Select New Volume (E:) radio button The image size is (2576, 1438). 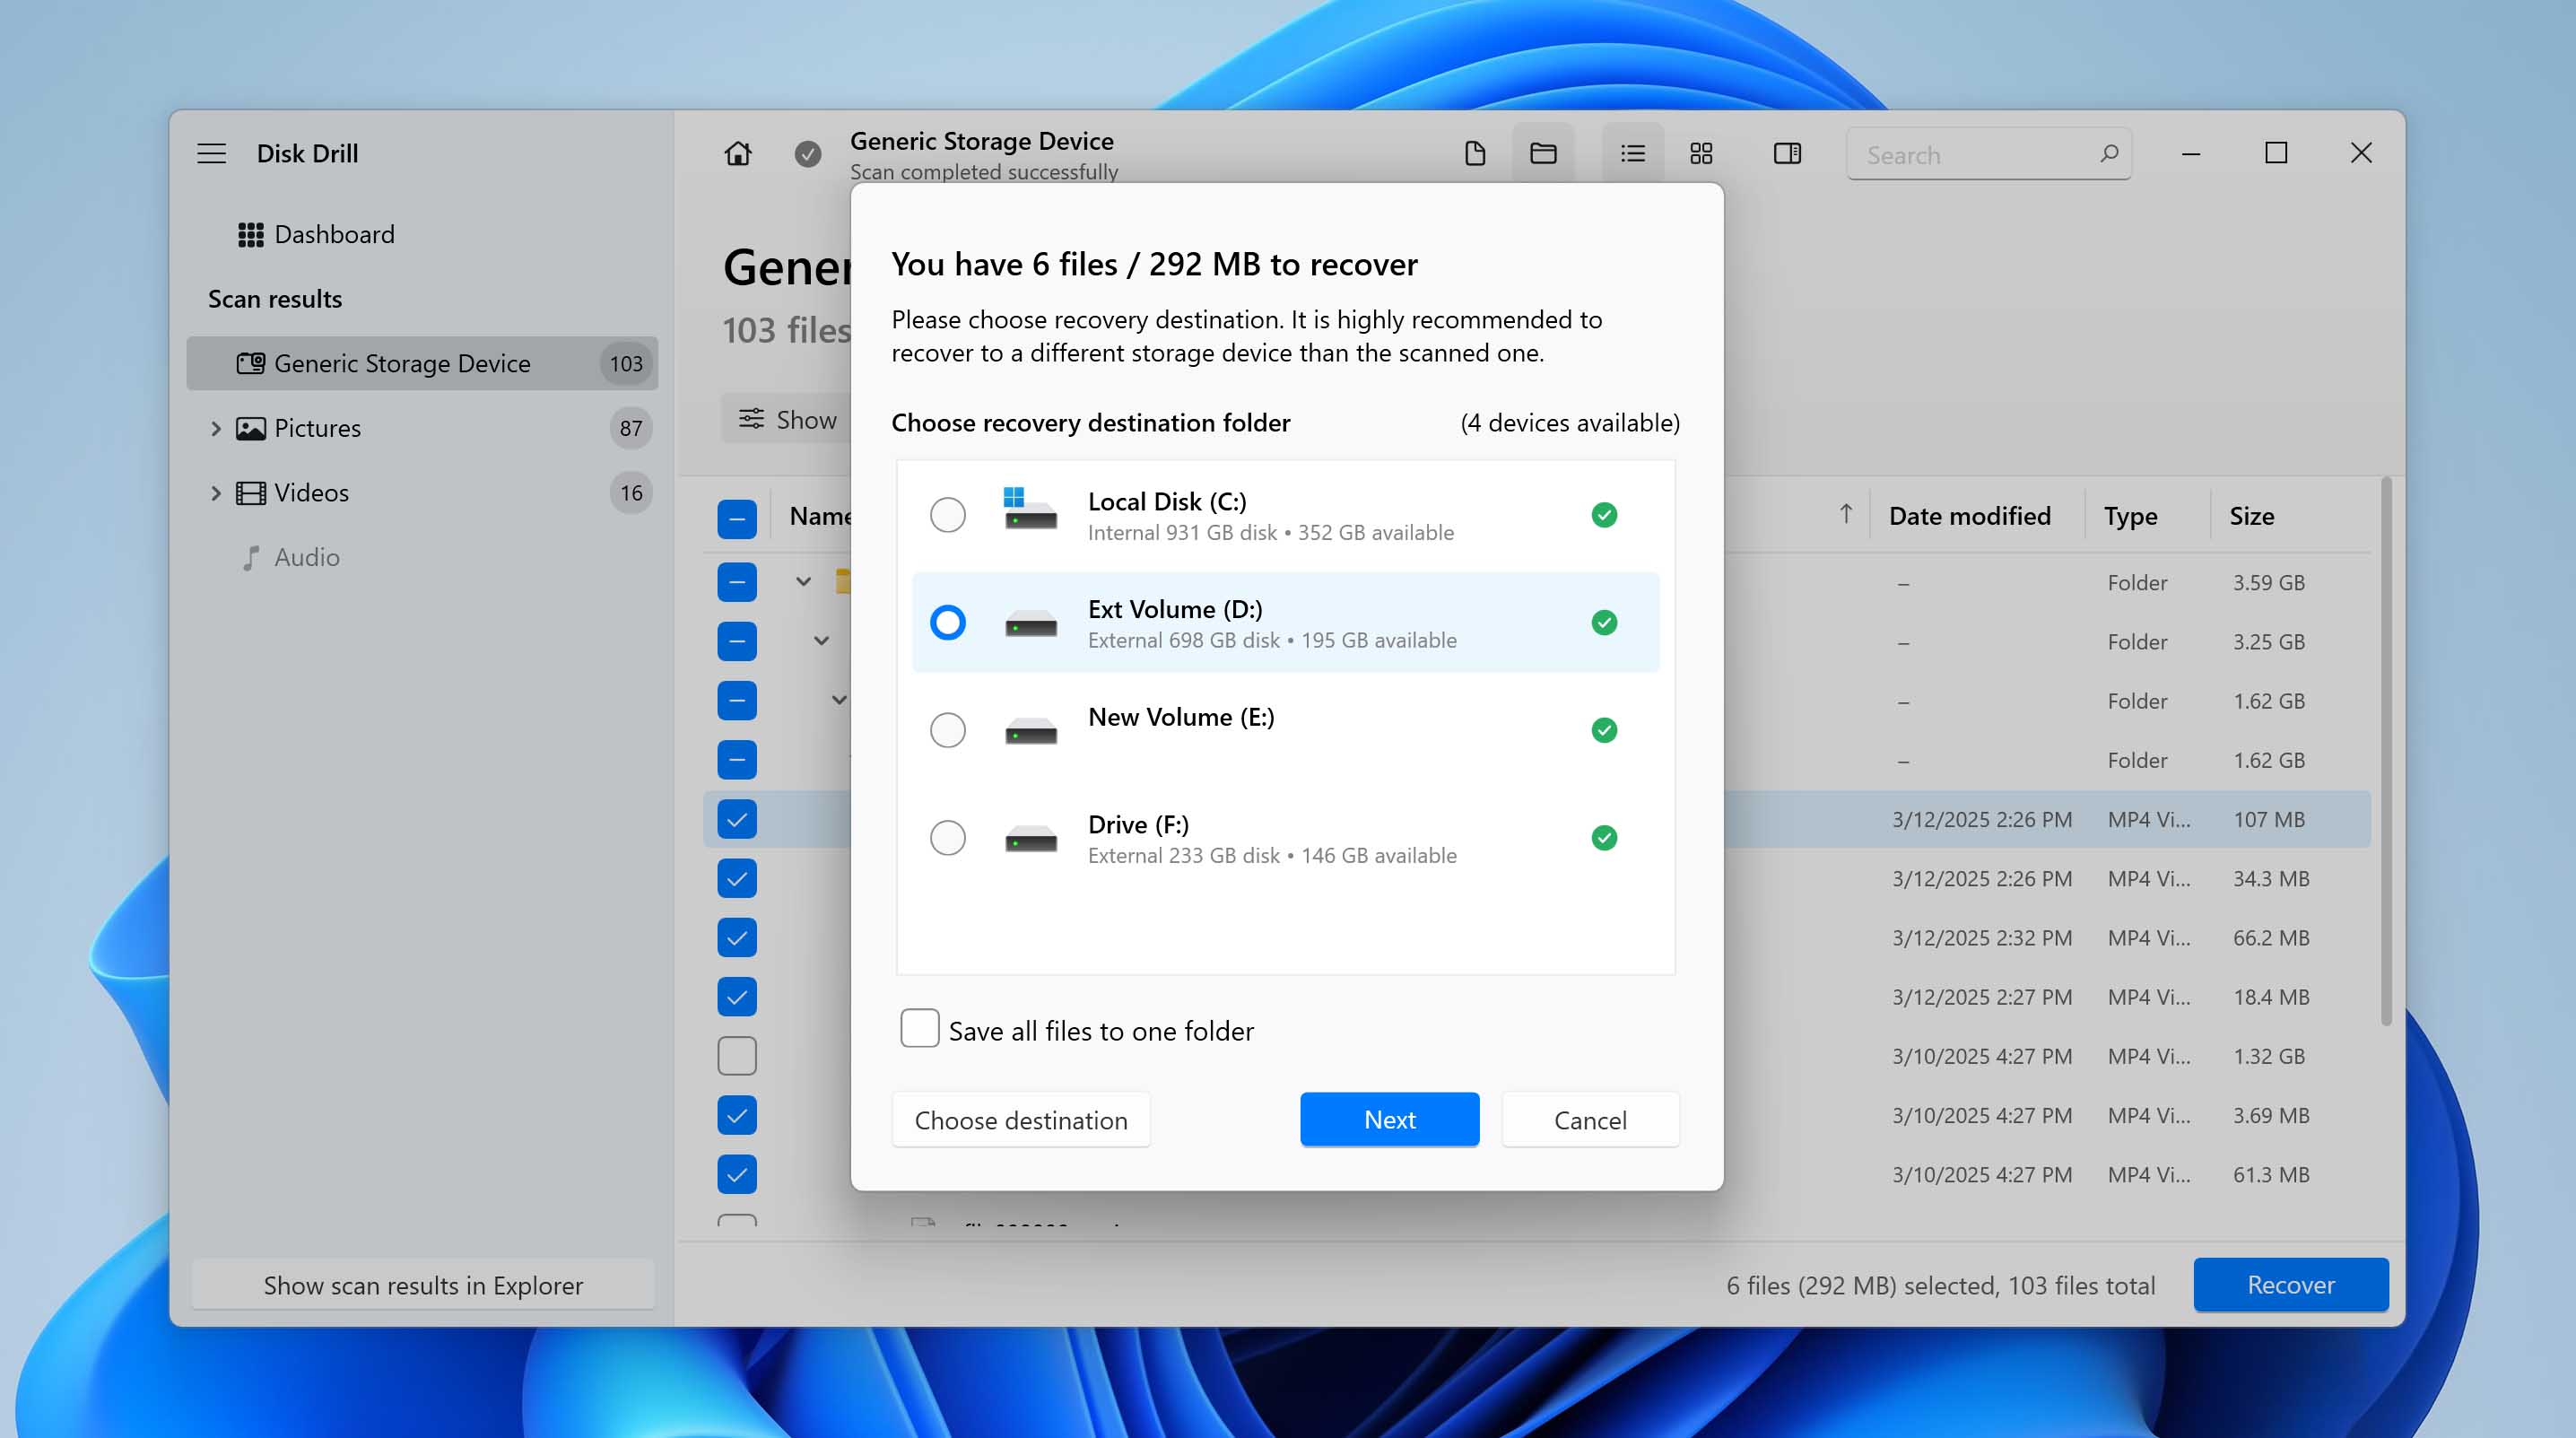(x=947, y=730)
